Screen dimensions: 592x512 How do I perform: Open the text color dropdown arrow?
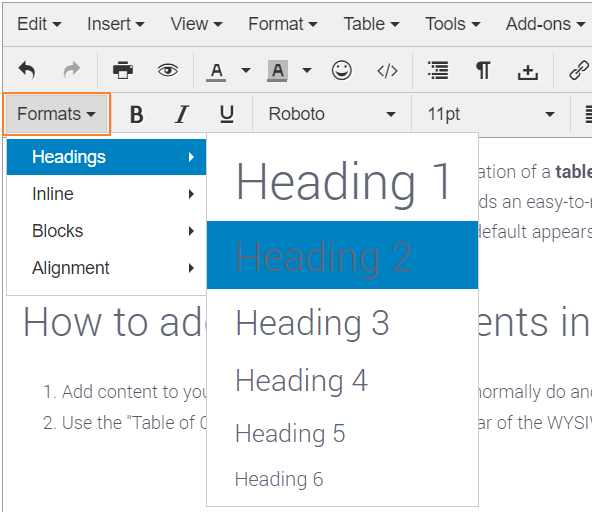click(246, 70)
